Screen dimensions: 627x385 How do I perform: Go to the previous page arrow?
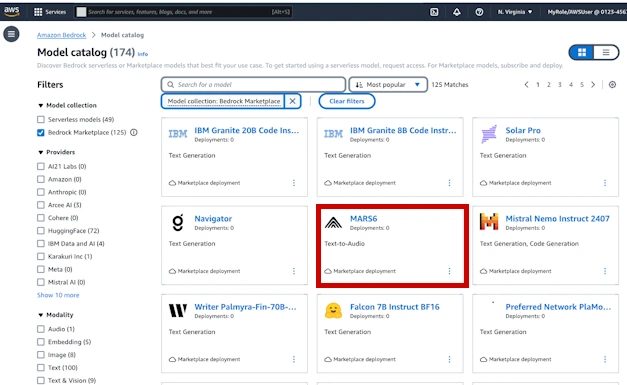pyautogui.click(x=526, y=84)
